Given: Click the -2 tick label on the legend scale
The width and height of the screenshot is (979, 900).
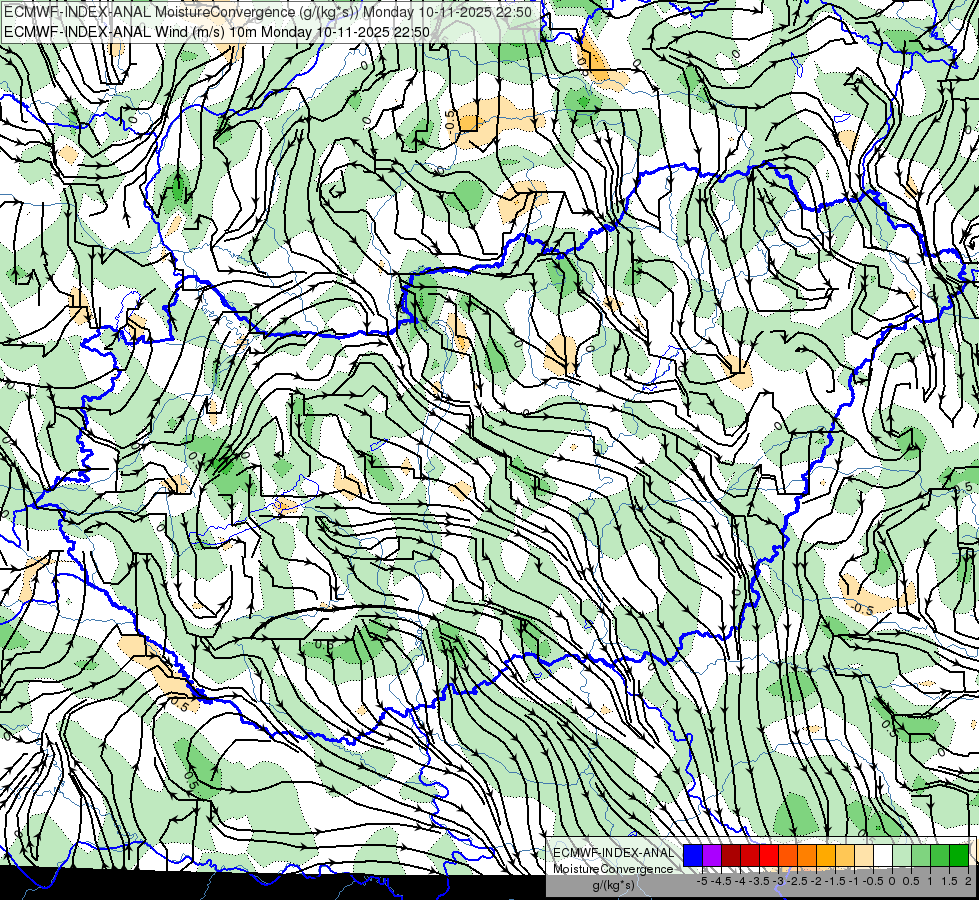Looking at the screenshot, I should click(817, 881).
